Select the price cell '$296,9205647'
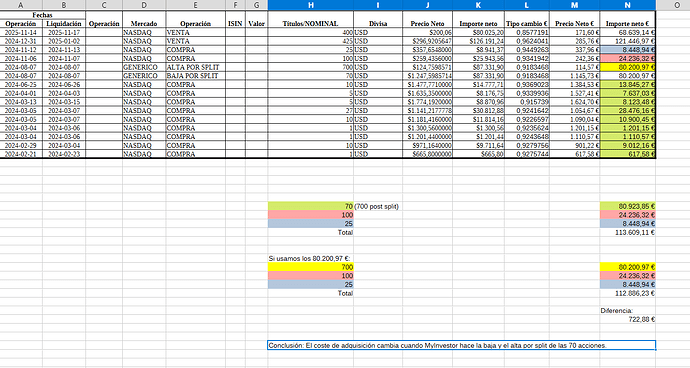690x368 pixels. 427,41
